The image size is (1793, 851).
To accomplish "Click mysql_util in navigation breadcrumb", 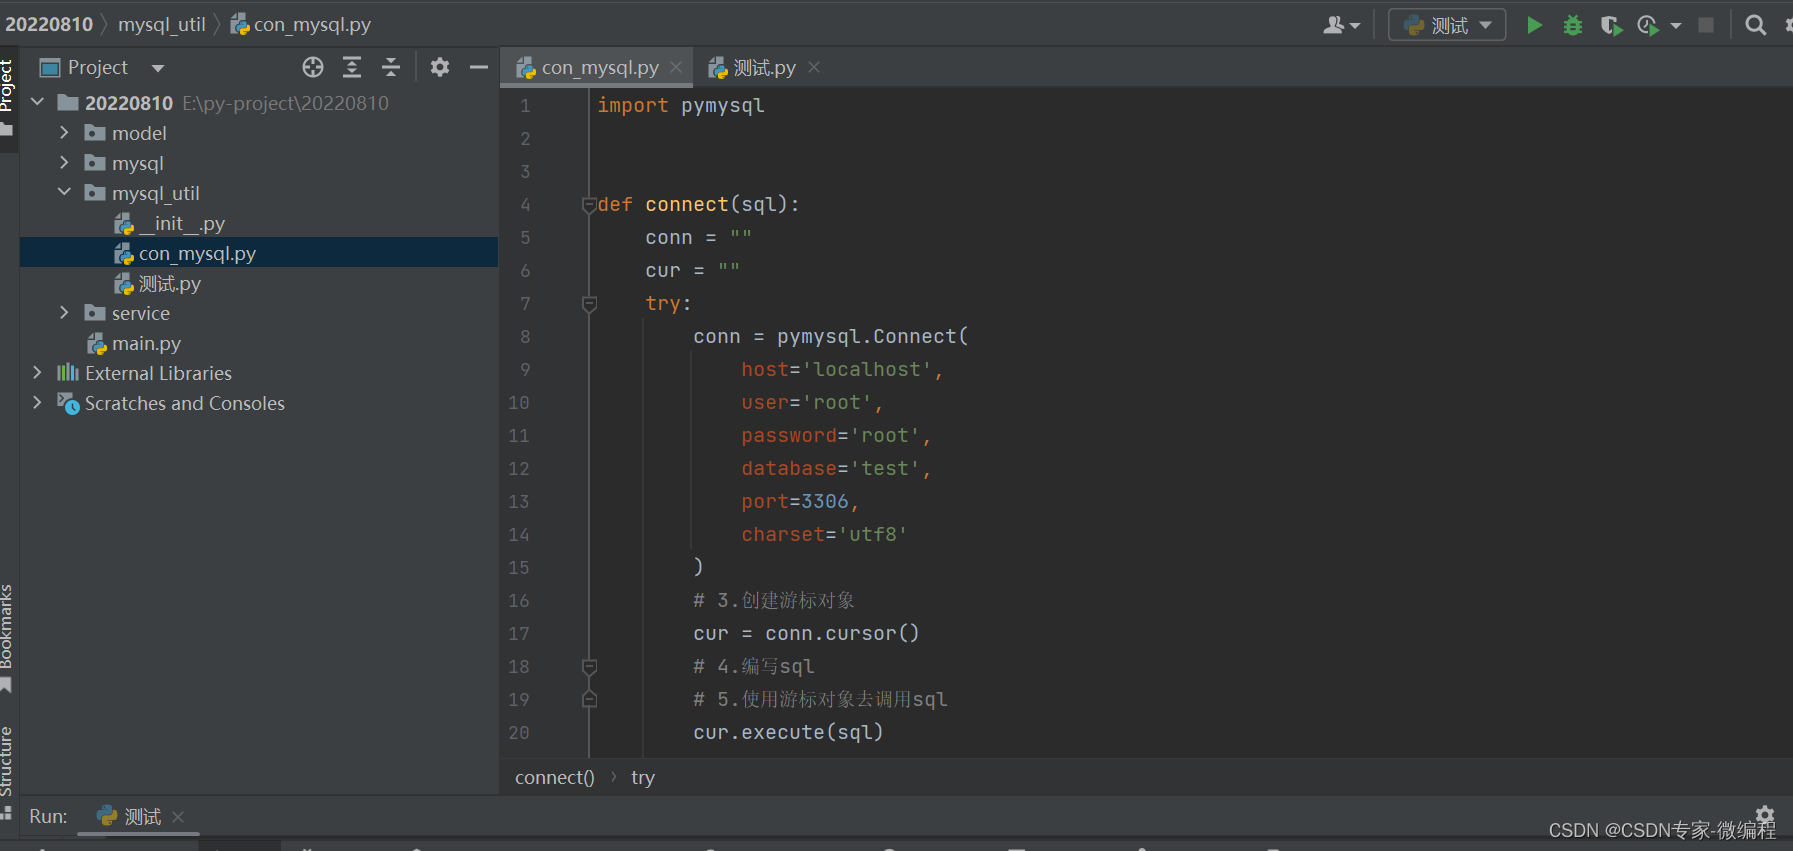I will [161, 24].
